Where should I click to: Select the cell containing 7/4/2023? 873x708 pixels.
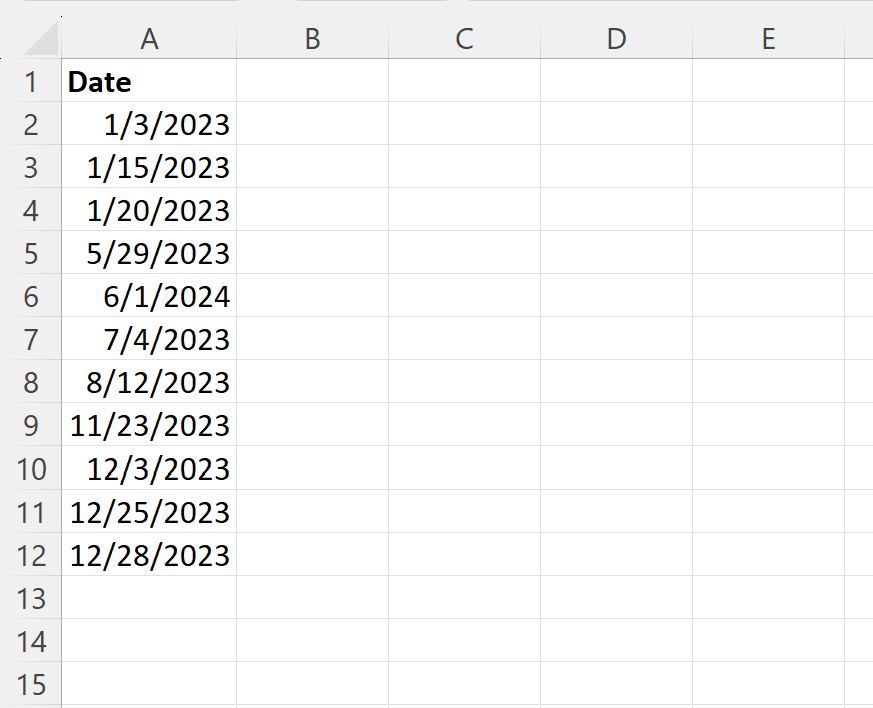pyautogui.click(x=149, y=339)
